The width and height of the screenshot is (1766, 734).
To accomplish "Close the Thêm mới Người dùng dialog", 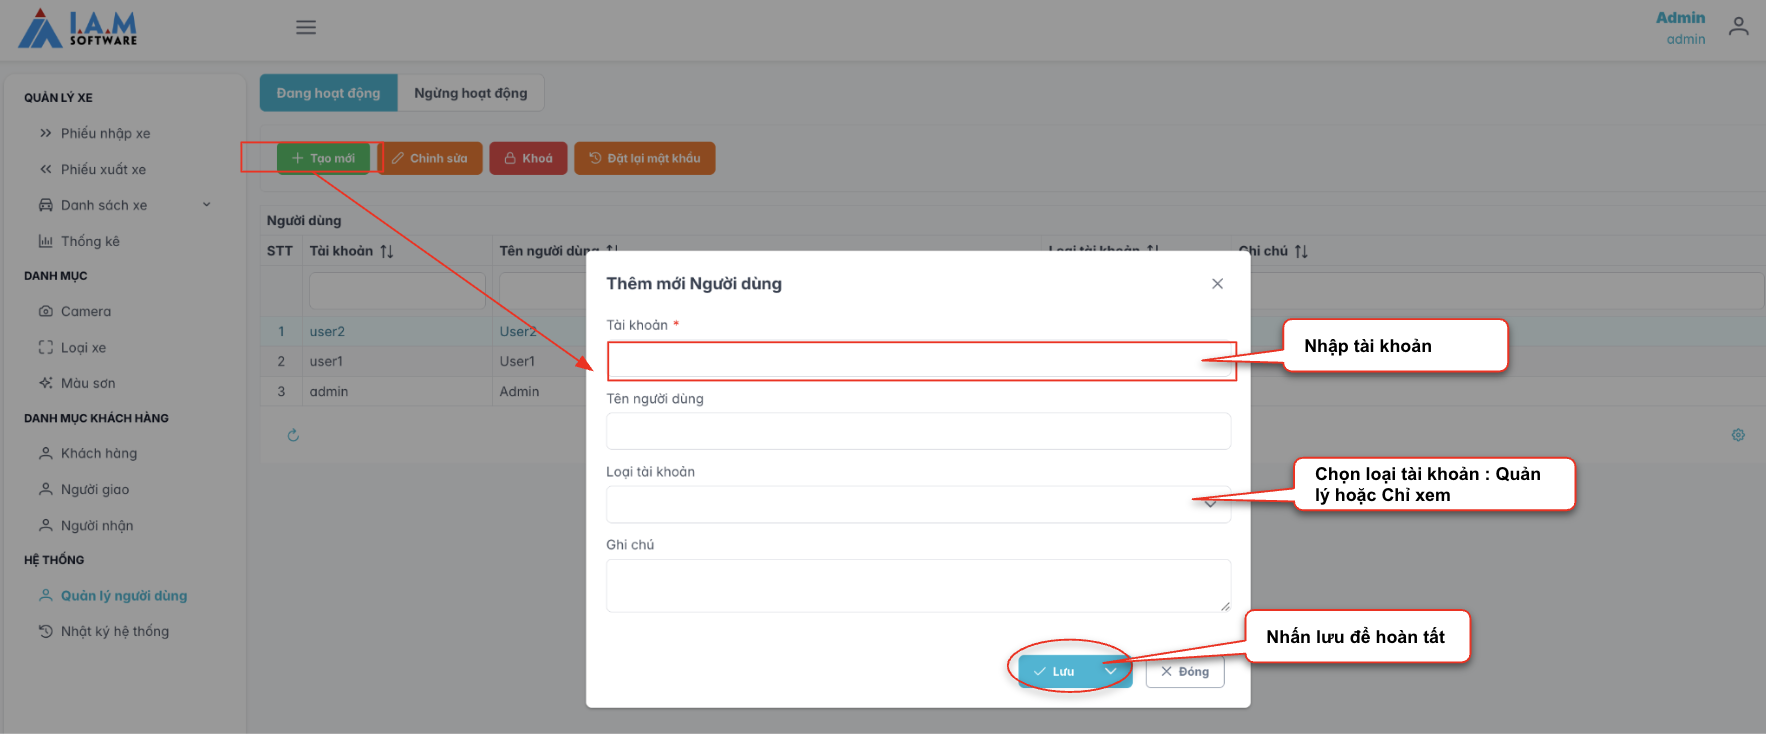I will pos(1217,284).
